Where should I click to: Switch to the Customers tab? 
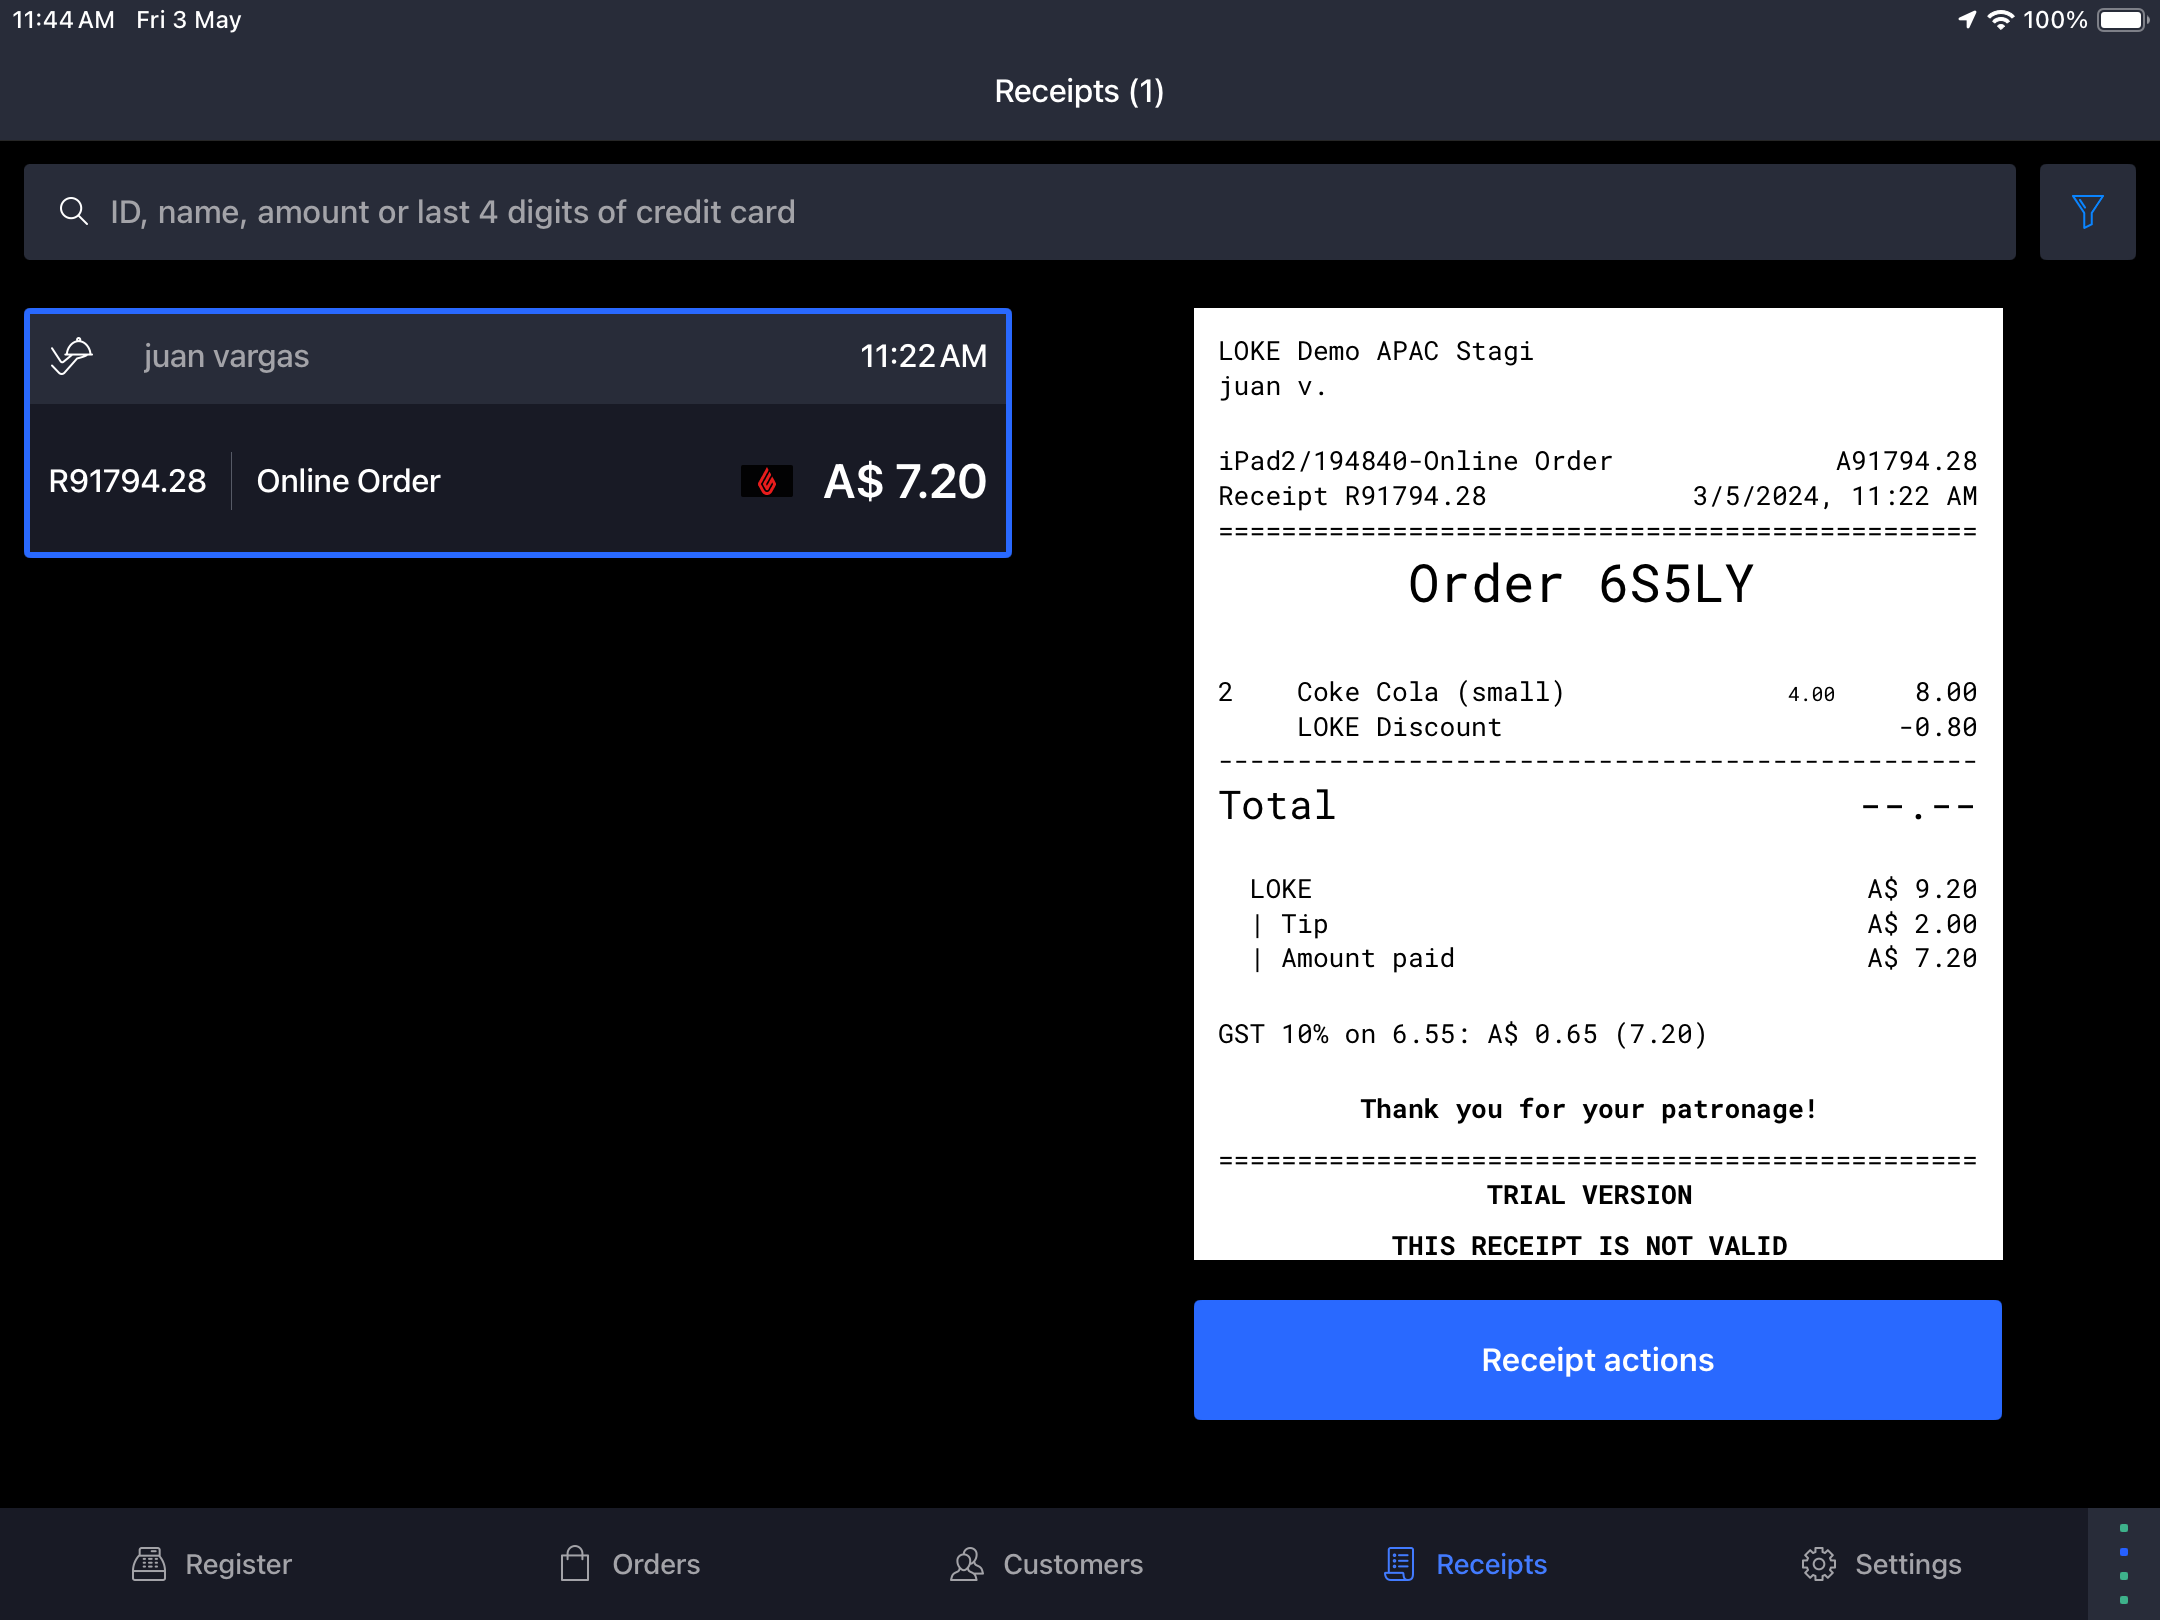pos(1046,1564)
